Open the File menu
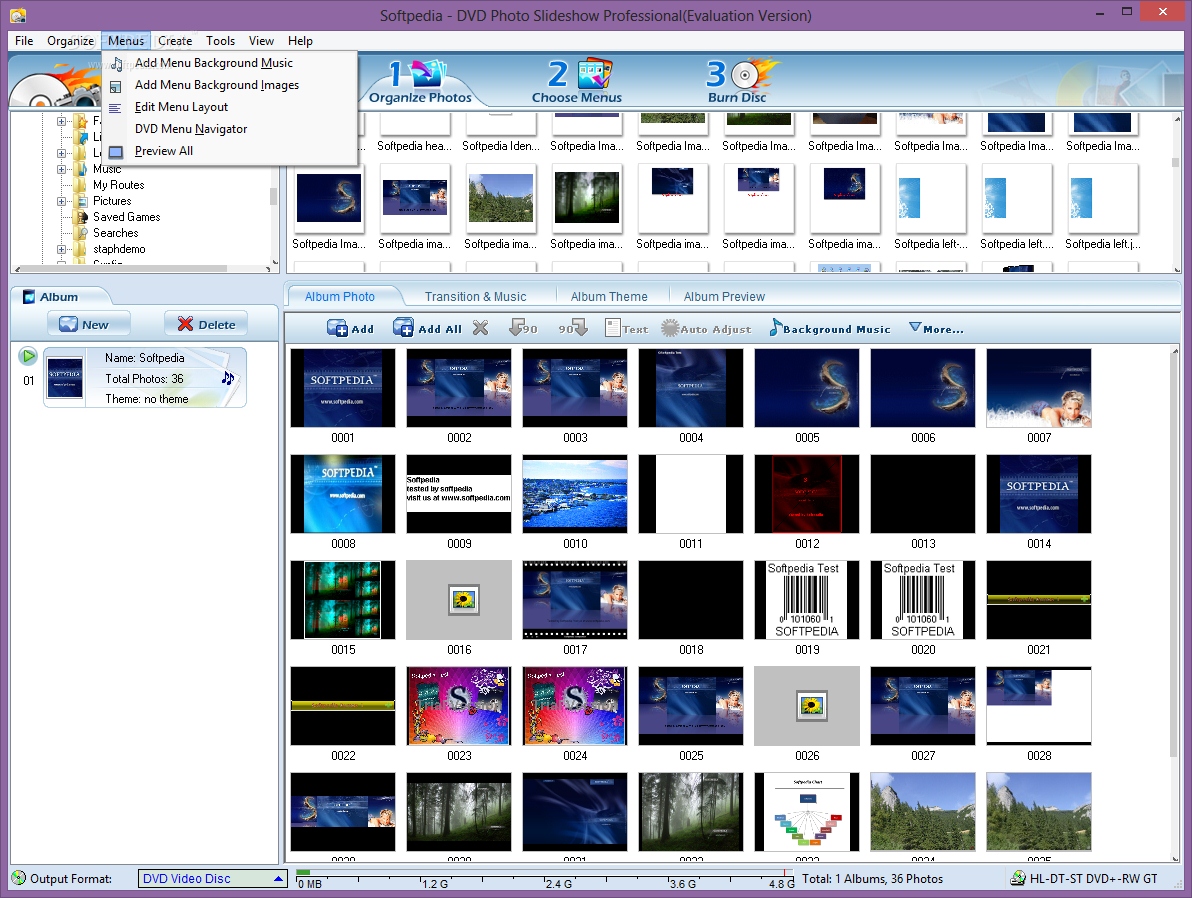1192x898 pixels. pyautogui.click(x=24, y=40)
